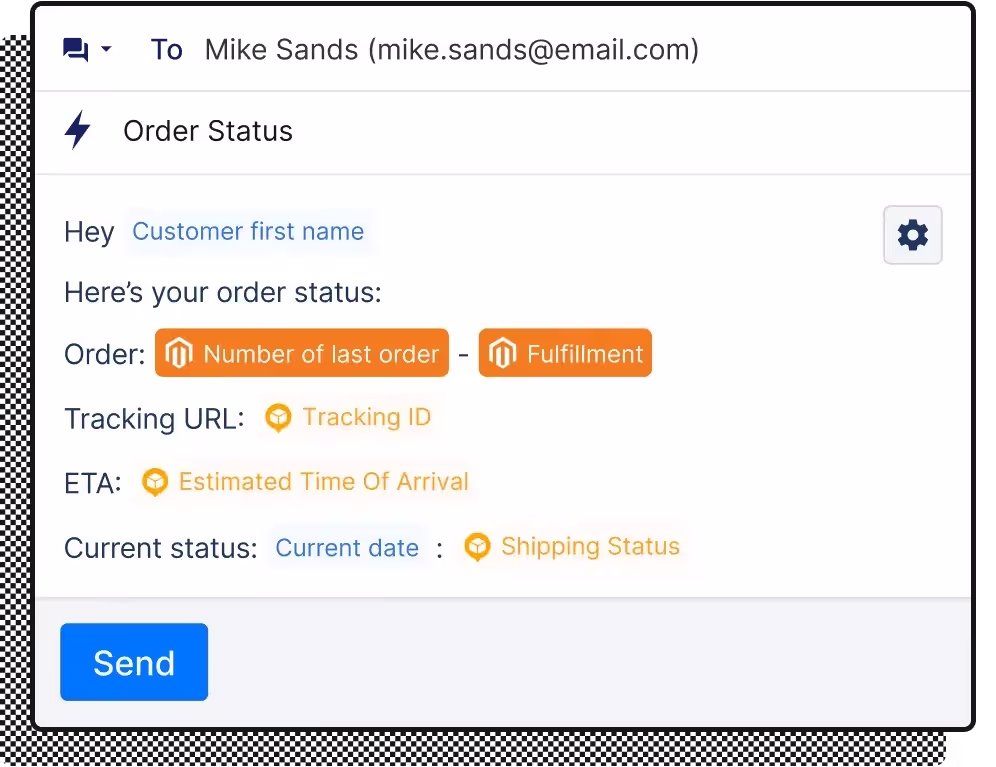Expand the channel selector dropdown arrow

pos(106,49)
